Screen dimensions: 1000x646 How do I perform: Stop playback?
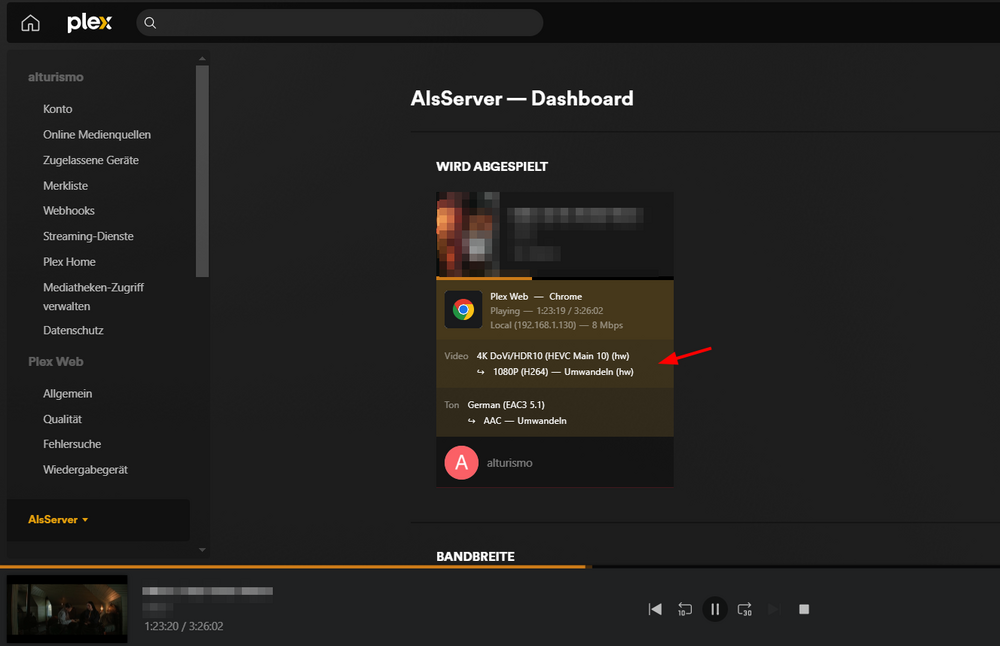(804, 609)
